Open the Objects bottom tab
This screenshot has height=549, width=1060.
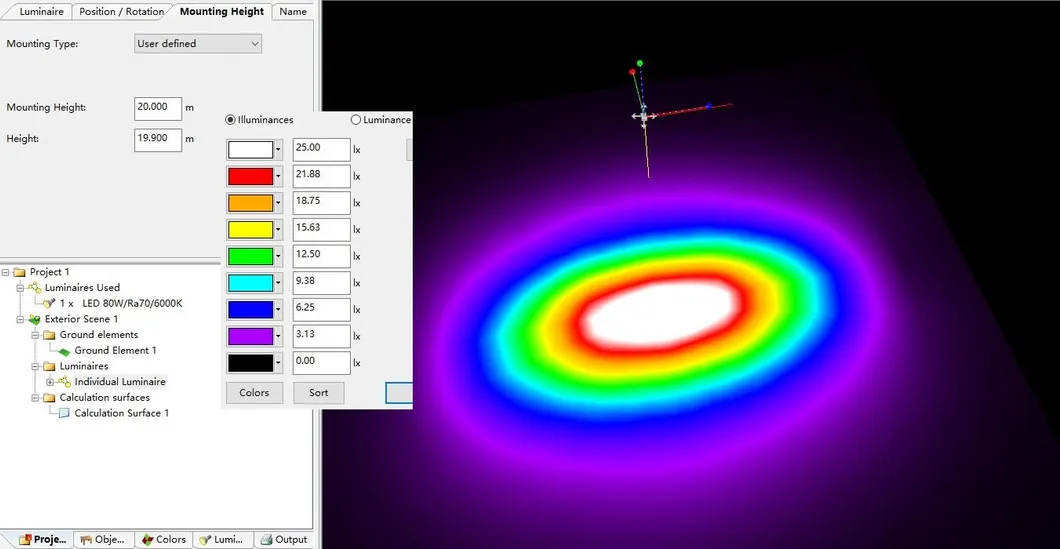coord(103,540)
